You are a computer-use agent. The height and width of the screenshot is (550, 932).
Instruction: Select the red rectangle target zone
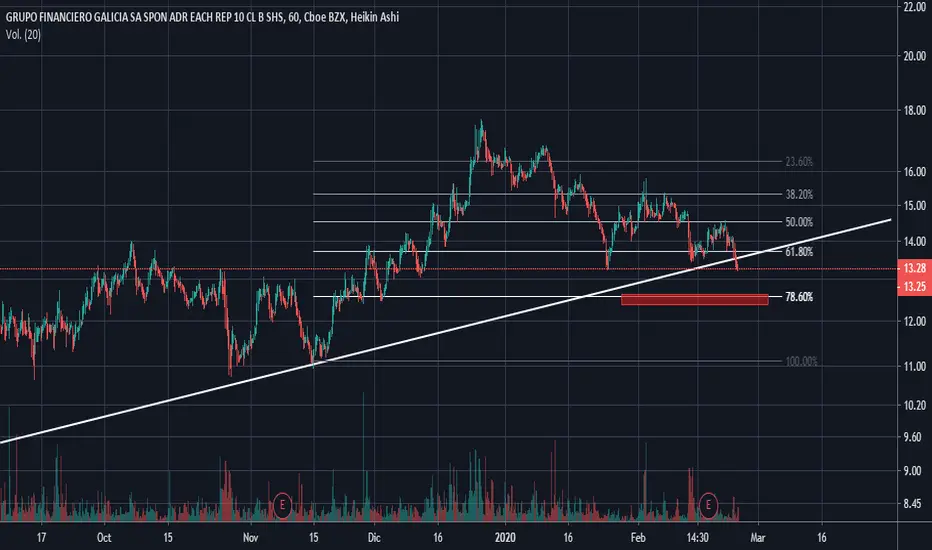[x=694, y=299]
